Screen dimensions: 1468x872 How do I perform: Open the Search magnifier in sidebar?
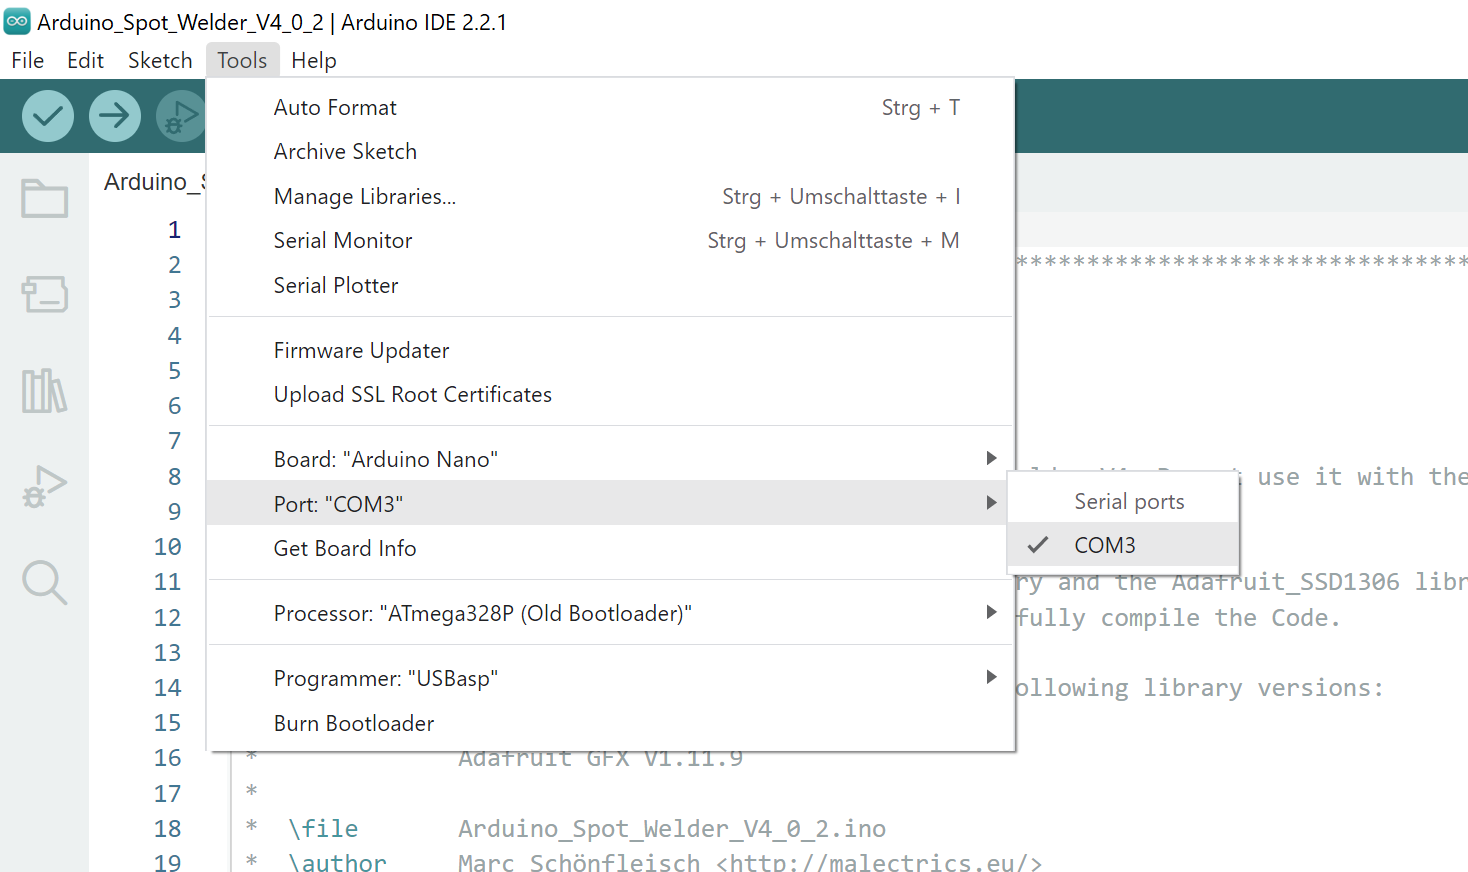pos(45,582)
